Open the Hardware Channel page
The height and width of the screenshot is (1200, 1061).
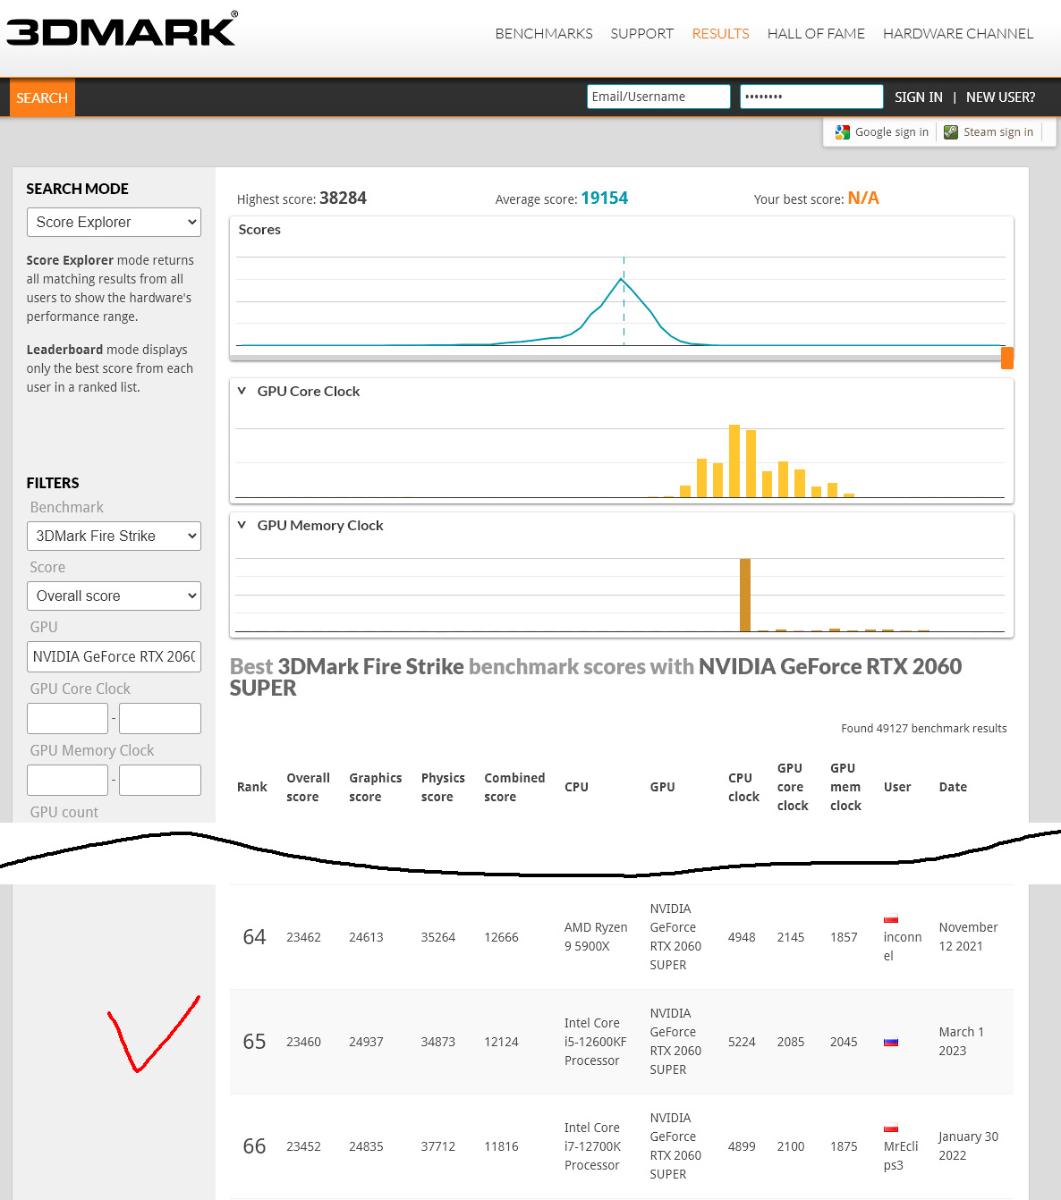point(958,33)
